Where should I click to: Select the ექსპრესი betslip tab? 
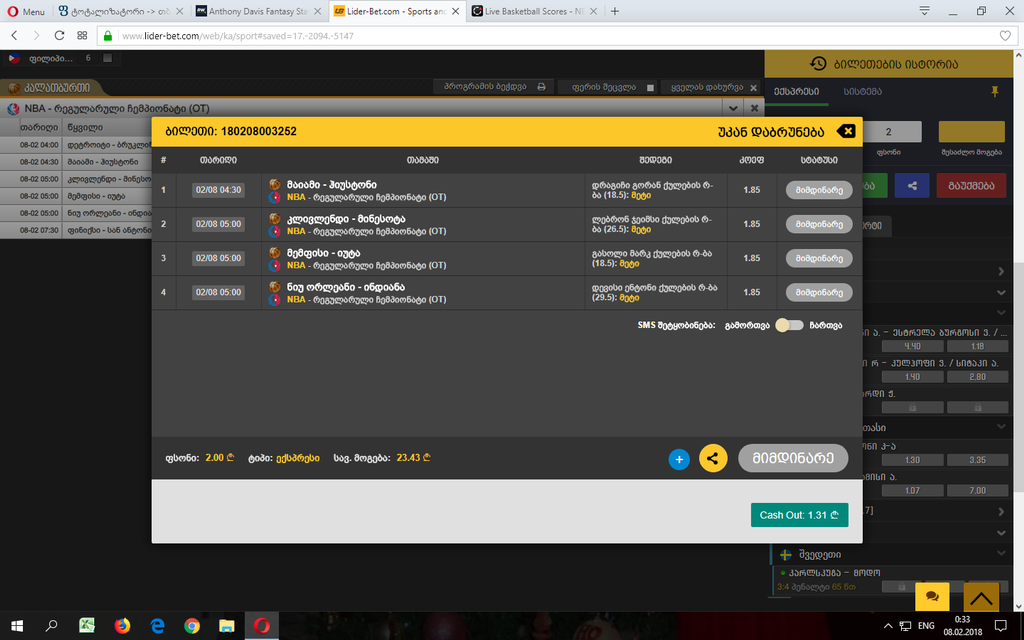[796, 91]
